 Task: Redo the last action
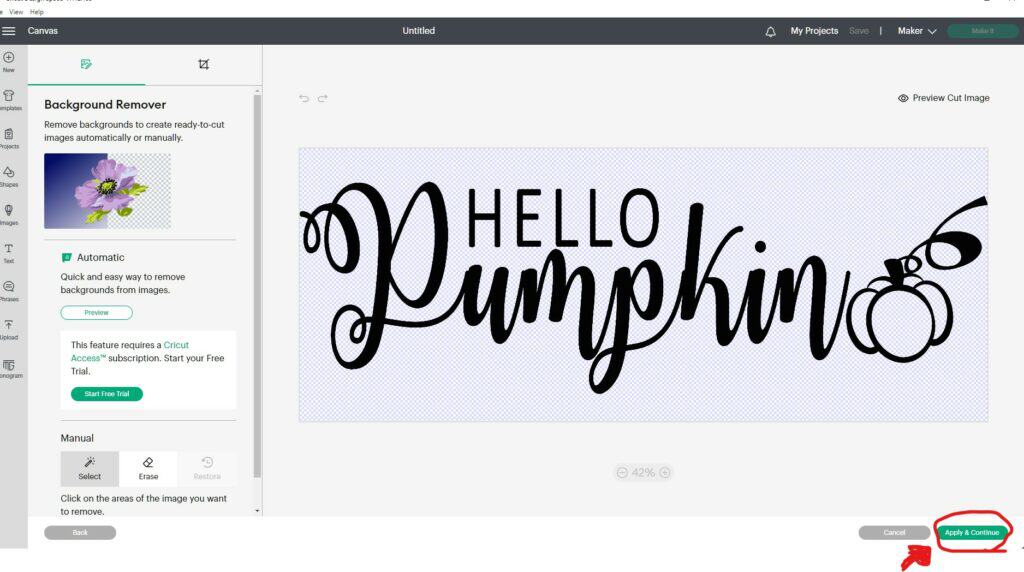(x=323, y=98)
